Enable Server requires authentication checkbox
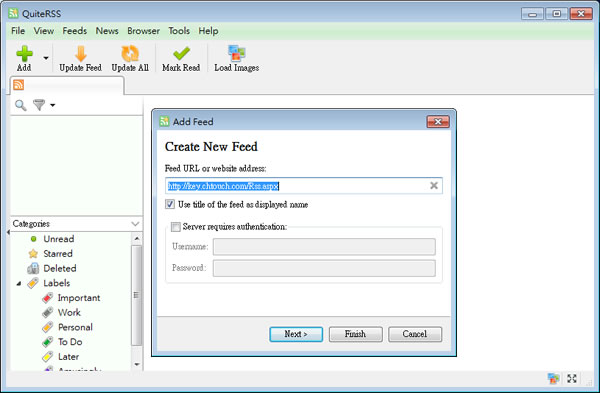The width and height of the screenshot is (600, 393). [x=176, y=227]
